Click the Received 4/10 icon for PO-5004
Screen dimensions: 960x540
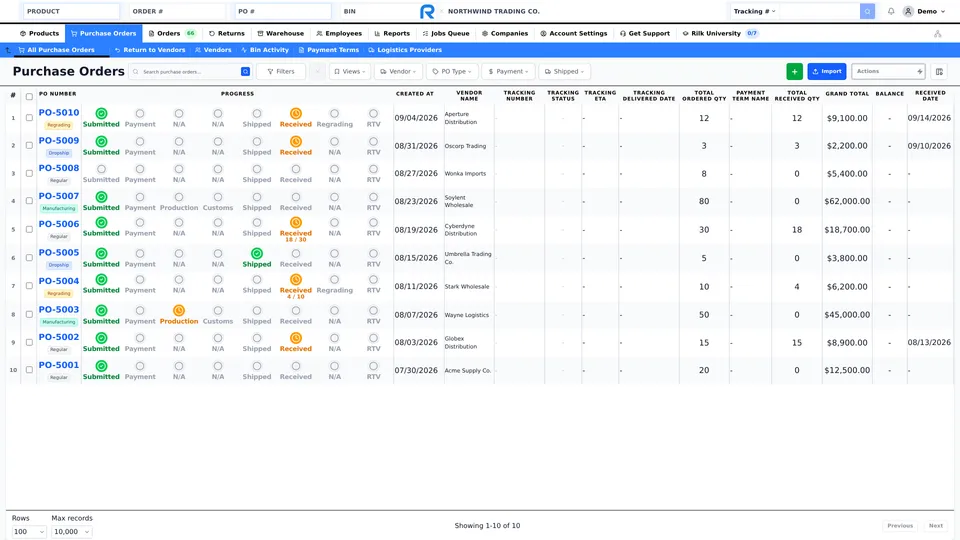coord(296,280)
